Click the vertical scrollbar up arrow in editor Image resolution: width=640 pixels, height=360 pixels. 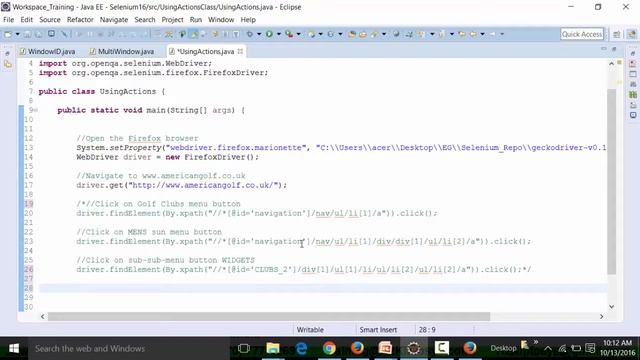[611, 63]
